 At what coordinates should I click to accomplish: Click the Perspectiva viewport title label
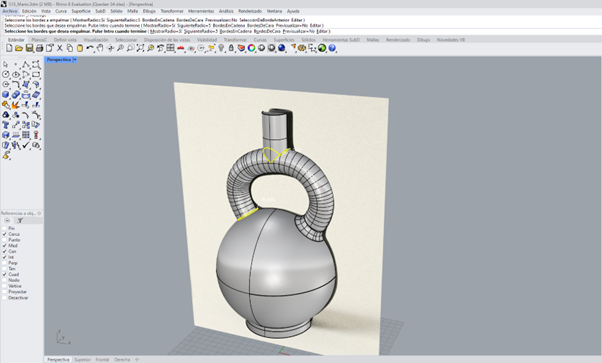click(x=59, y=60)
